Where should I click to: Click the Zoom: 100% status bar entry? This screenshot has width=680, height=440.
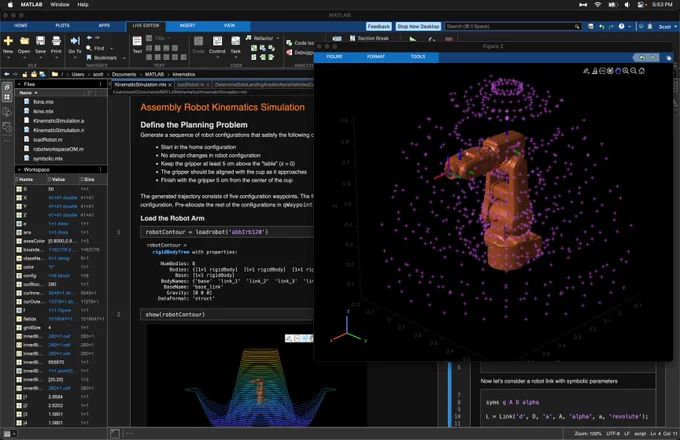(588, 433)
